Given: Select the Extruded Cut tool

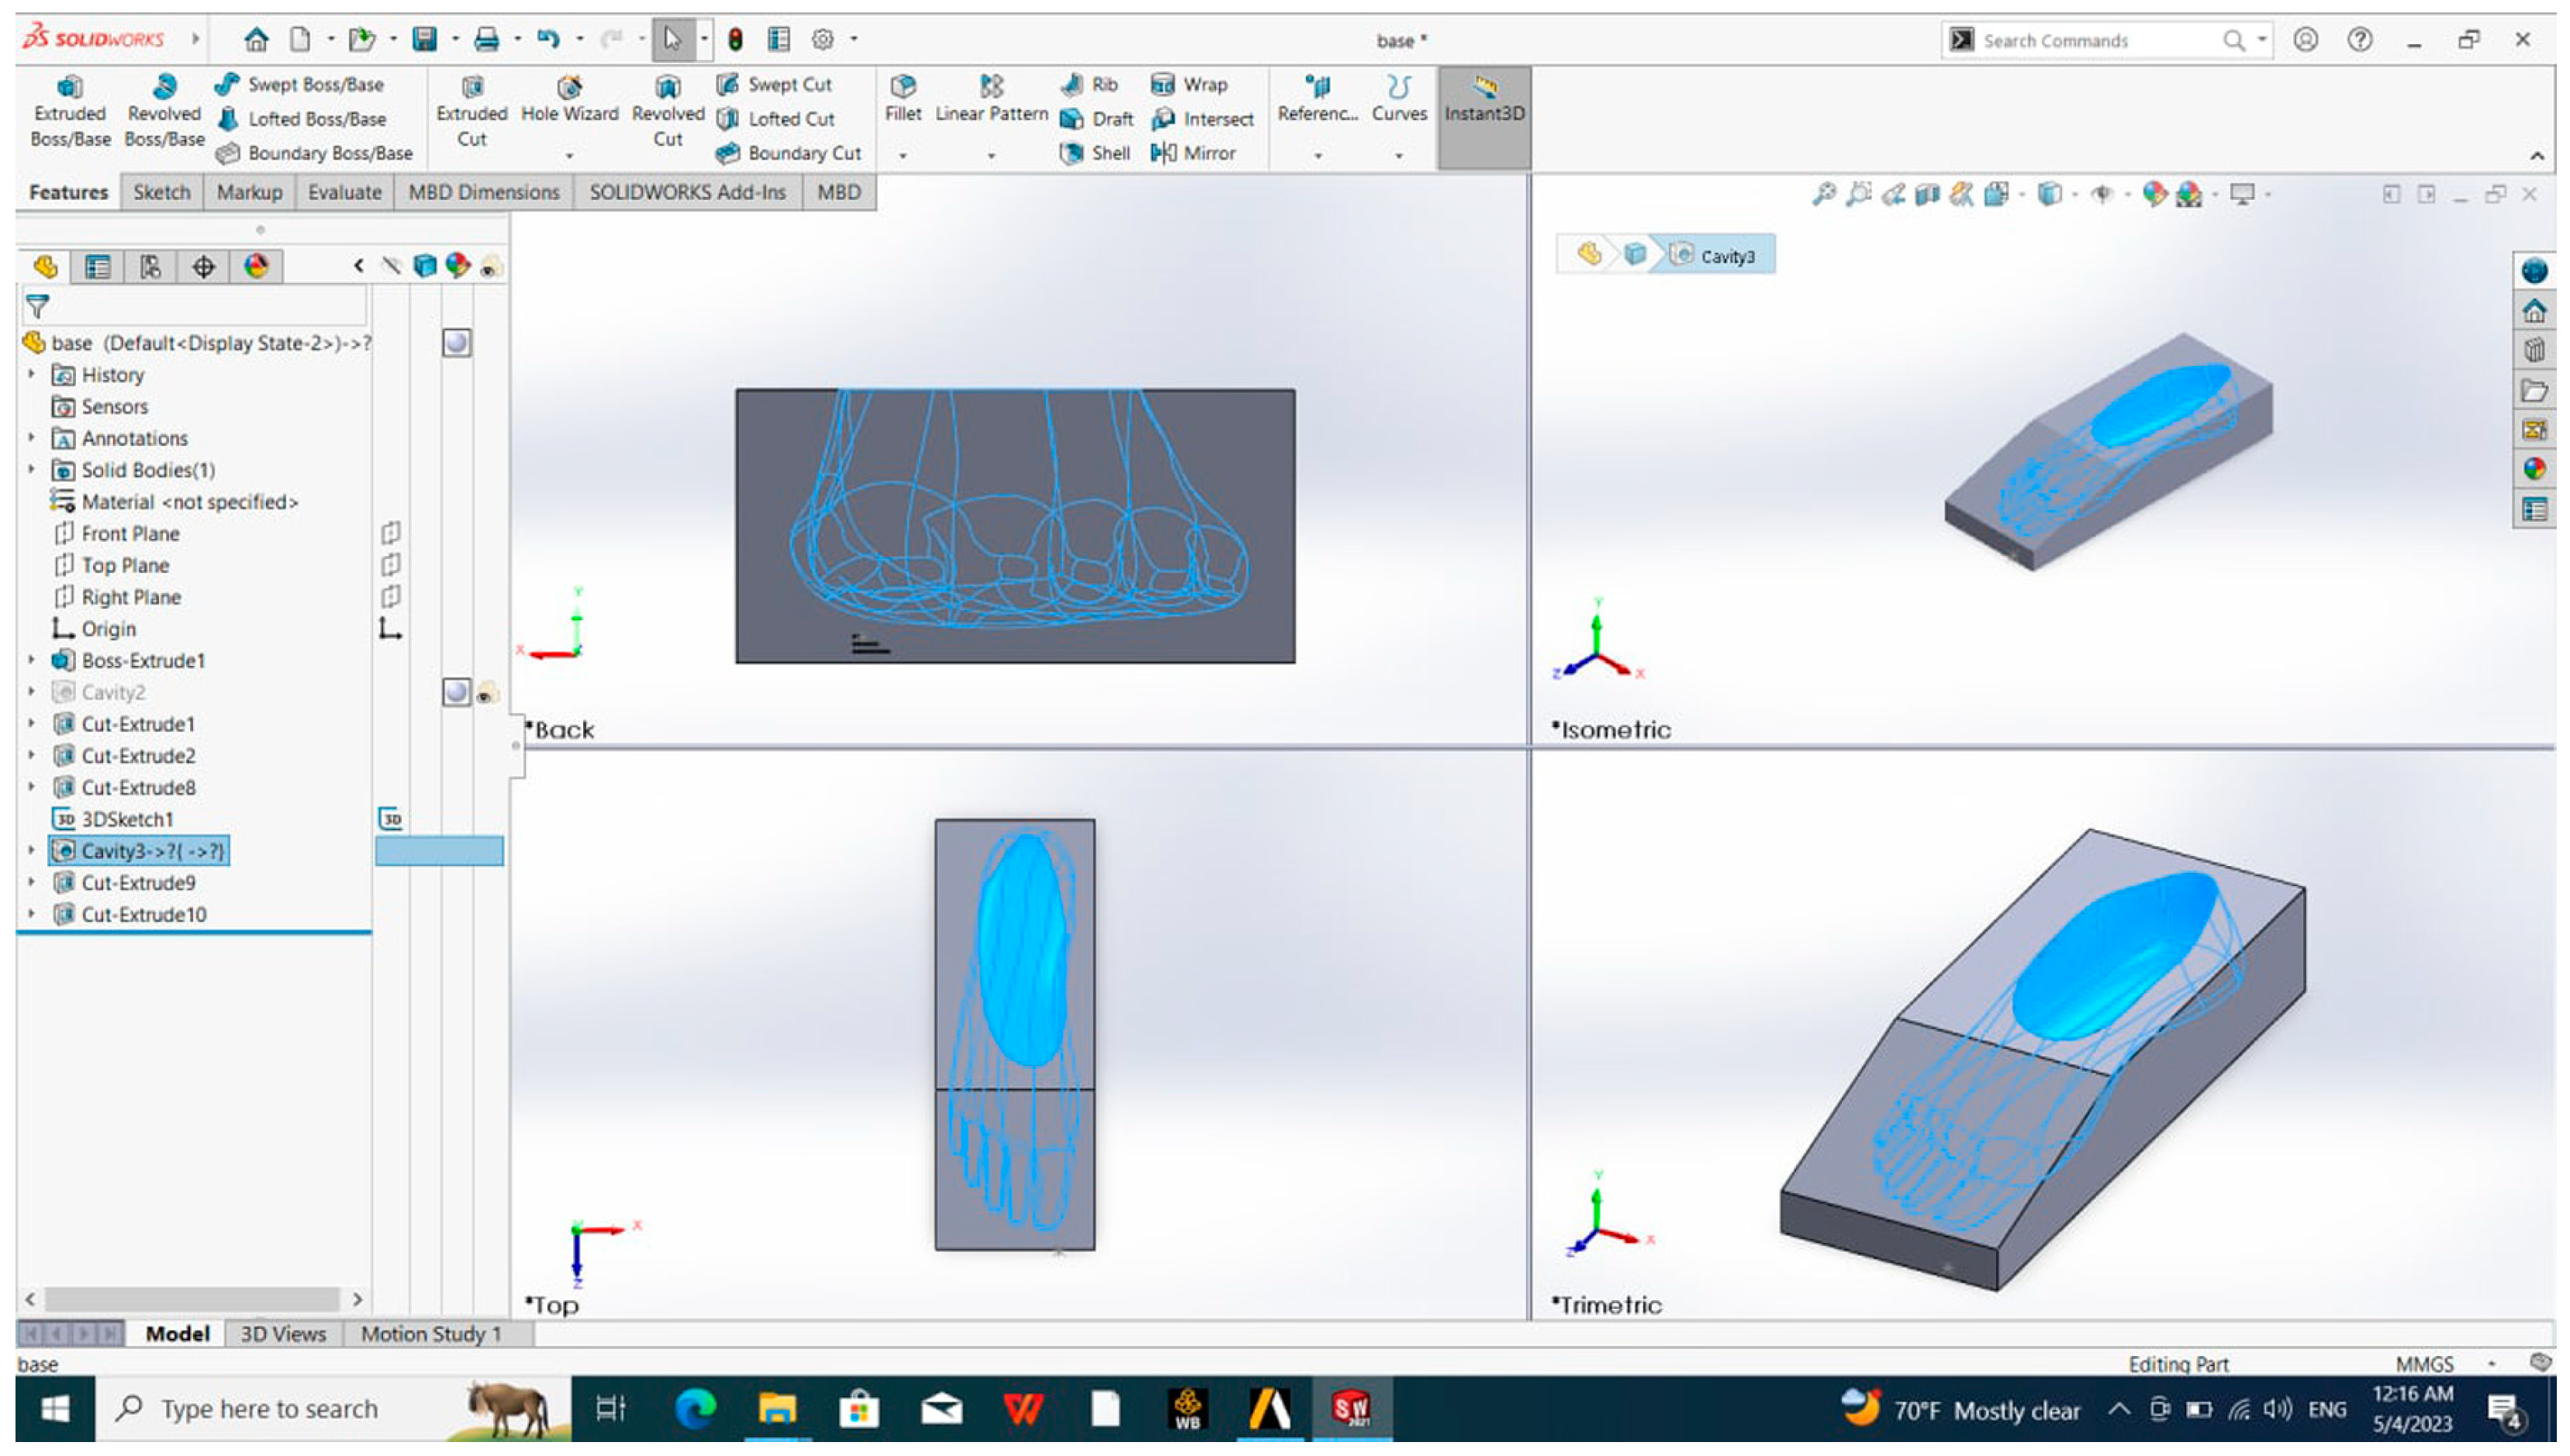Looking at the screenshot, I should pyautogui.click(x=471, y=111).
